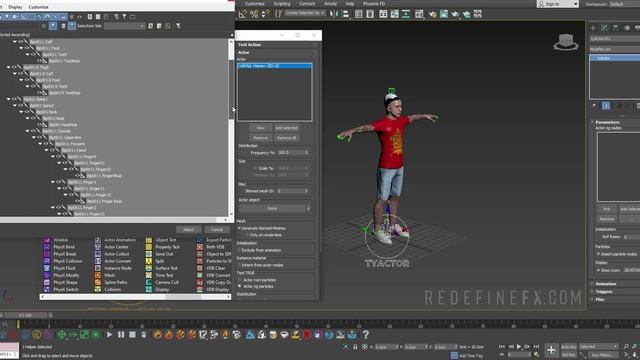Pick the Actor Convert operator icon
640x360 pixels.
click(x=98, y=261)
